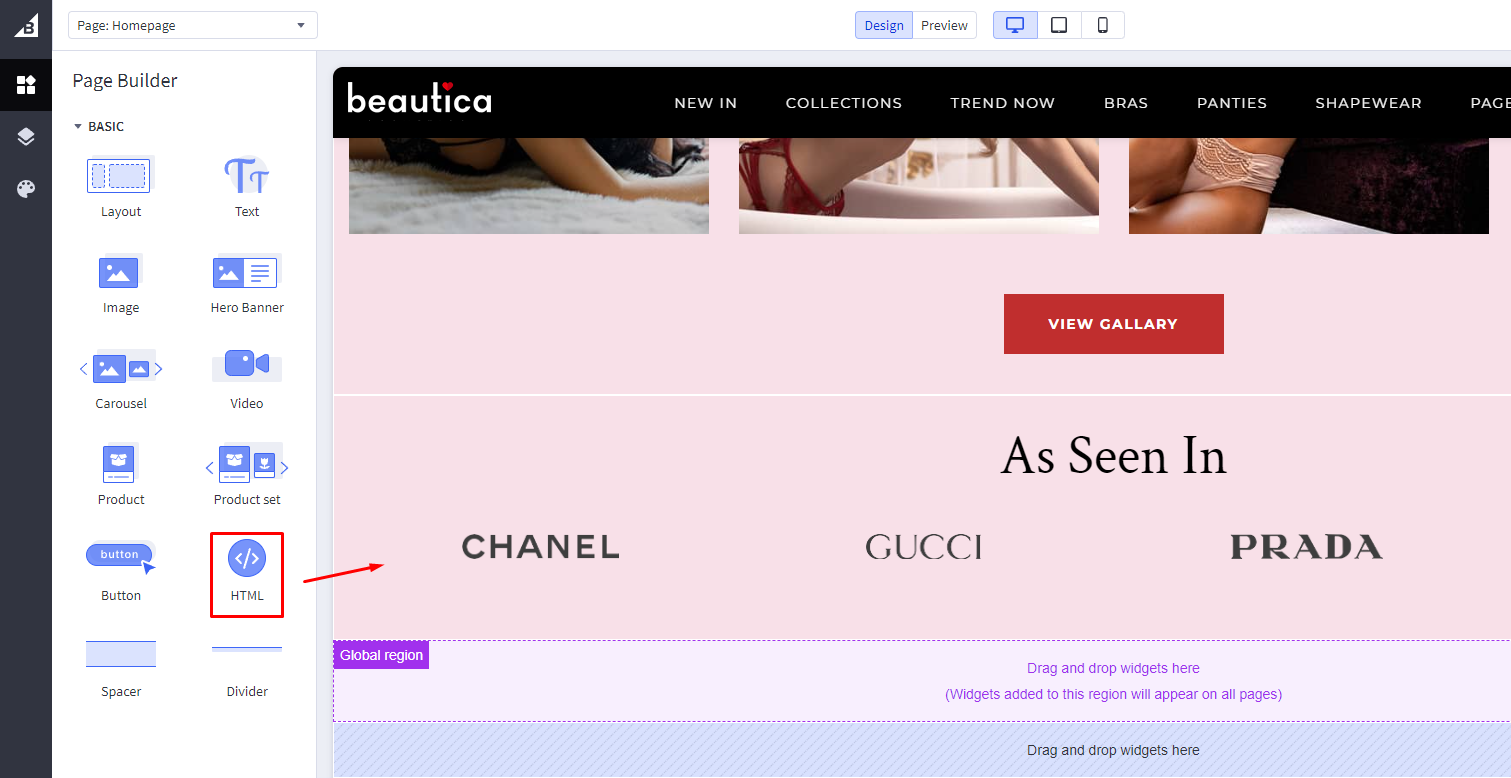The height and width of the screenshot is (778, 1511).
Task: Pick the Text widget icon
Action: (x=246, y=175)
